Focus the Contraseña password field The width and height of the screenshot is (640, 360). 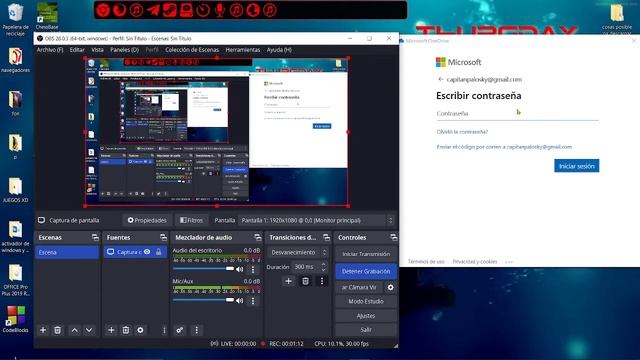517,113
